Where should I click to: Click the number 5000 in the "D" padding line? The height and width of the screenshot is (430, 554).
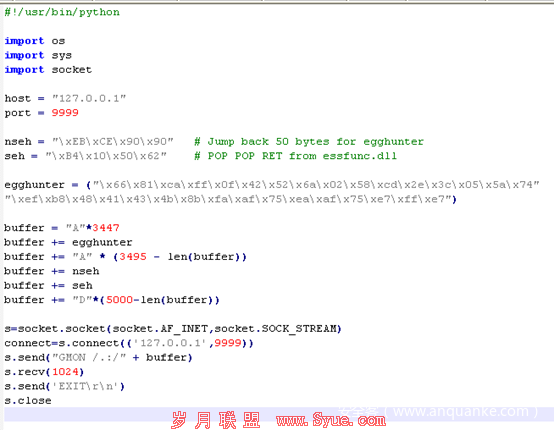click(119, 300)
